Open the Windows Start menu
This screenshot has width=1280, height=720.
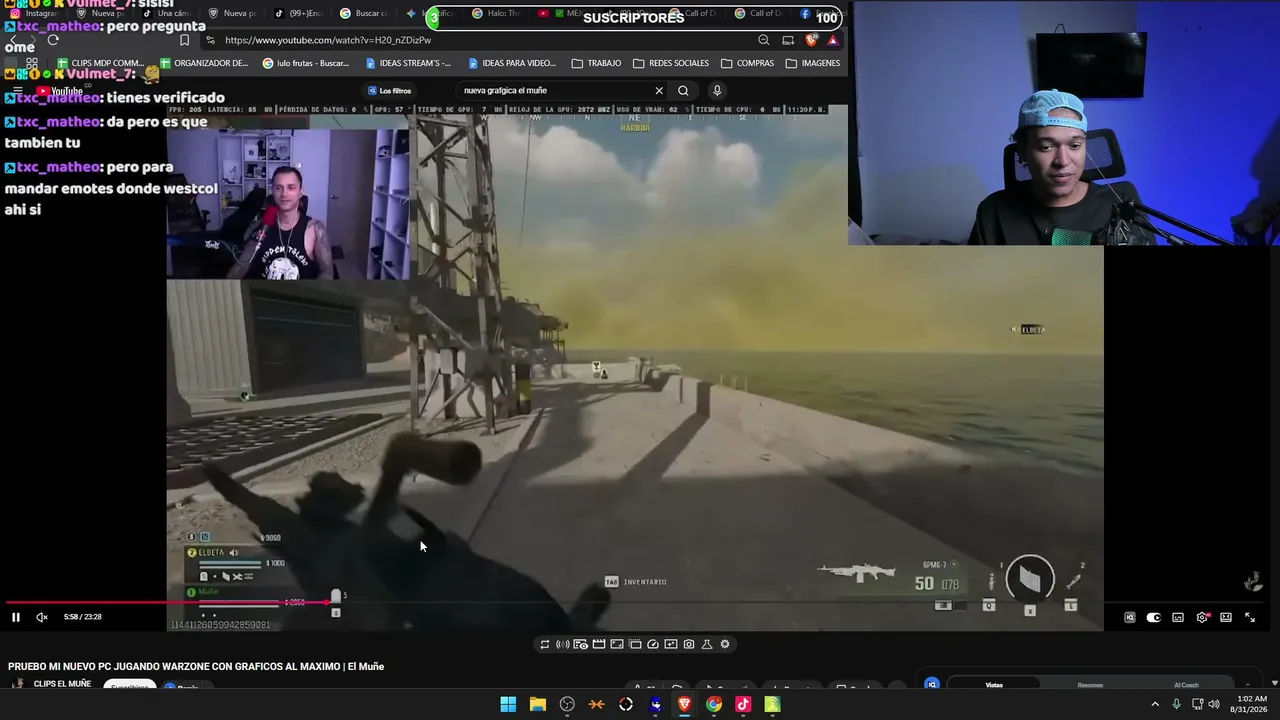(x=508, y=704)
